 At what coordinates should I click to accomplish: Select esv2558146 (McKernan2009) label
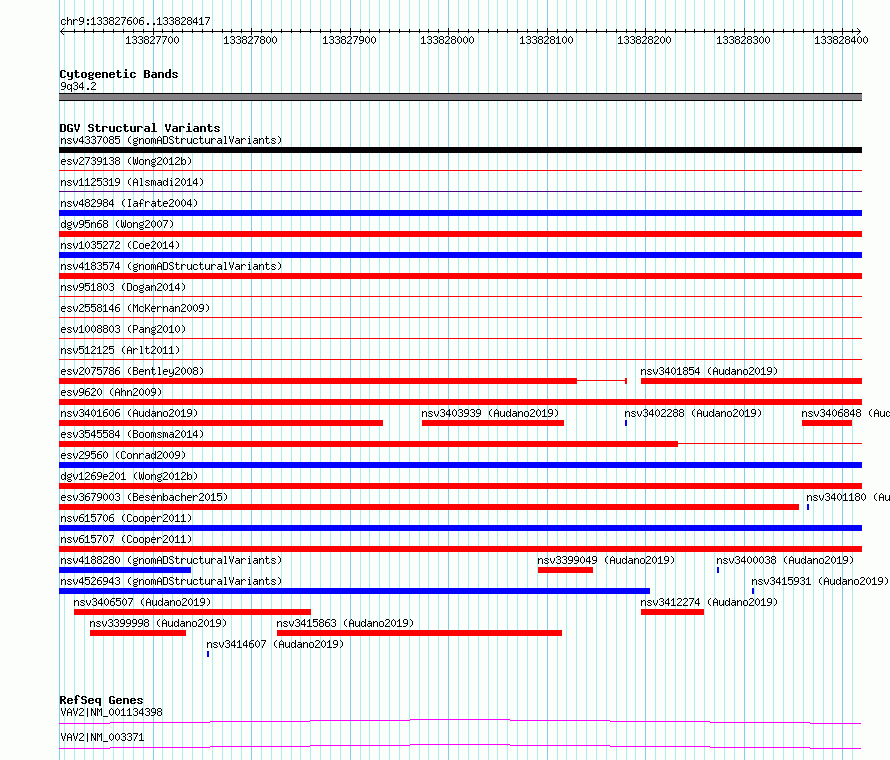[135, 308]
